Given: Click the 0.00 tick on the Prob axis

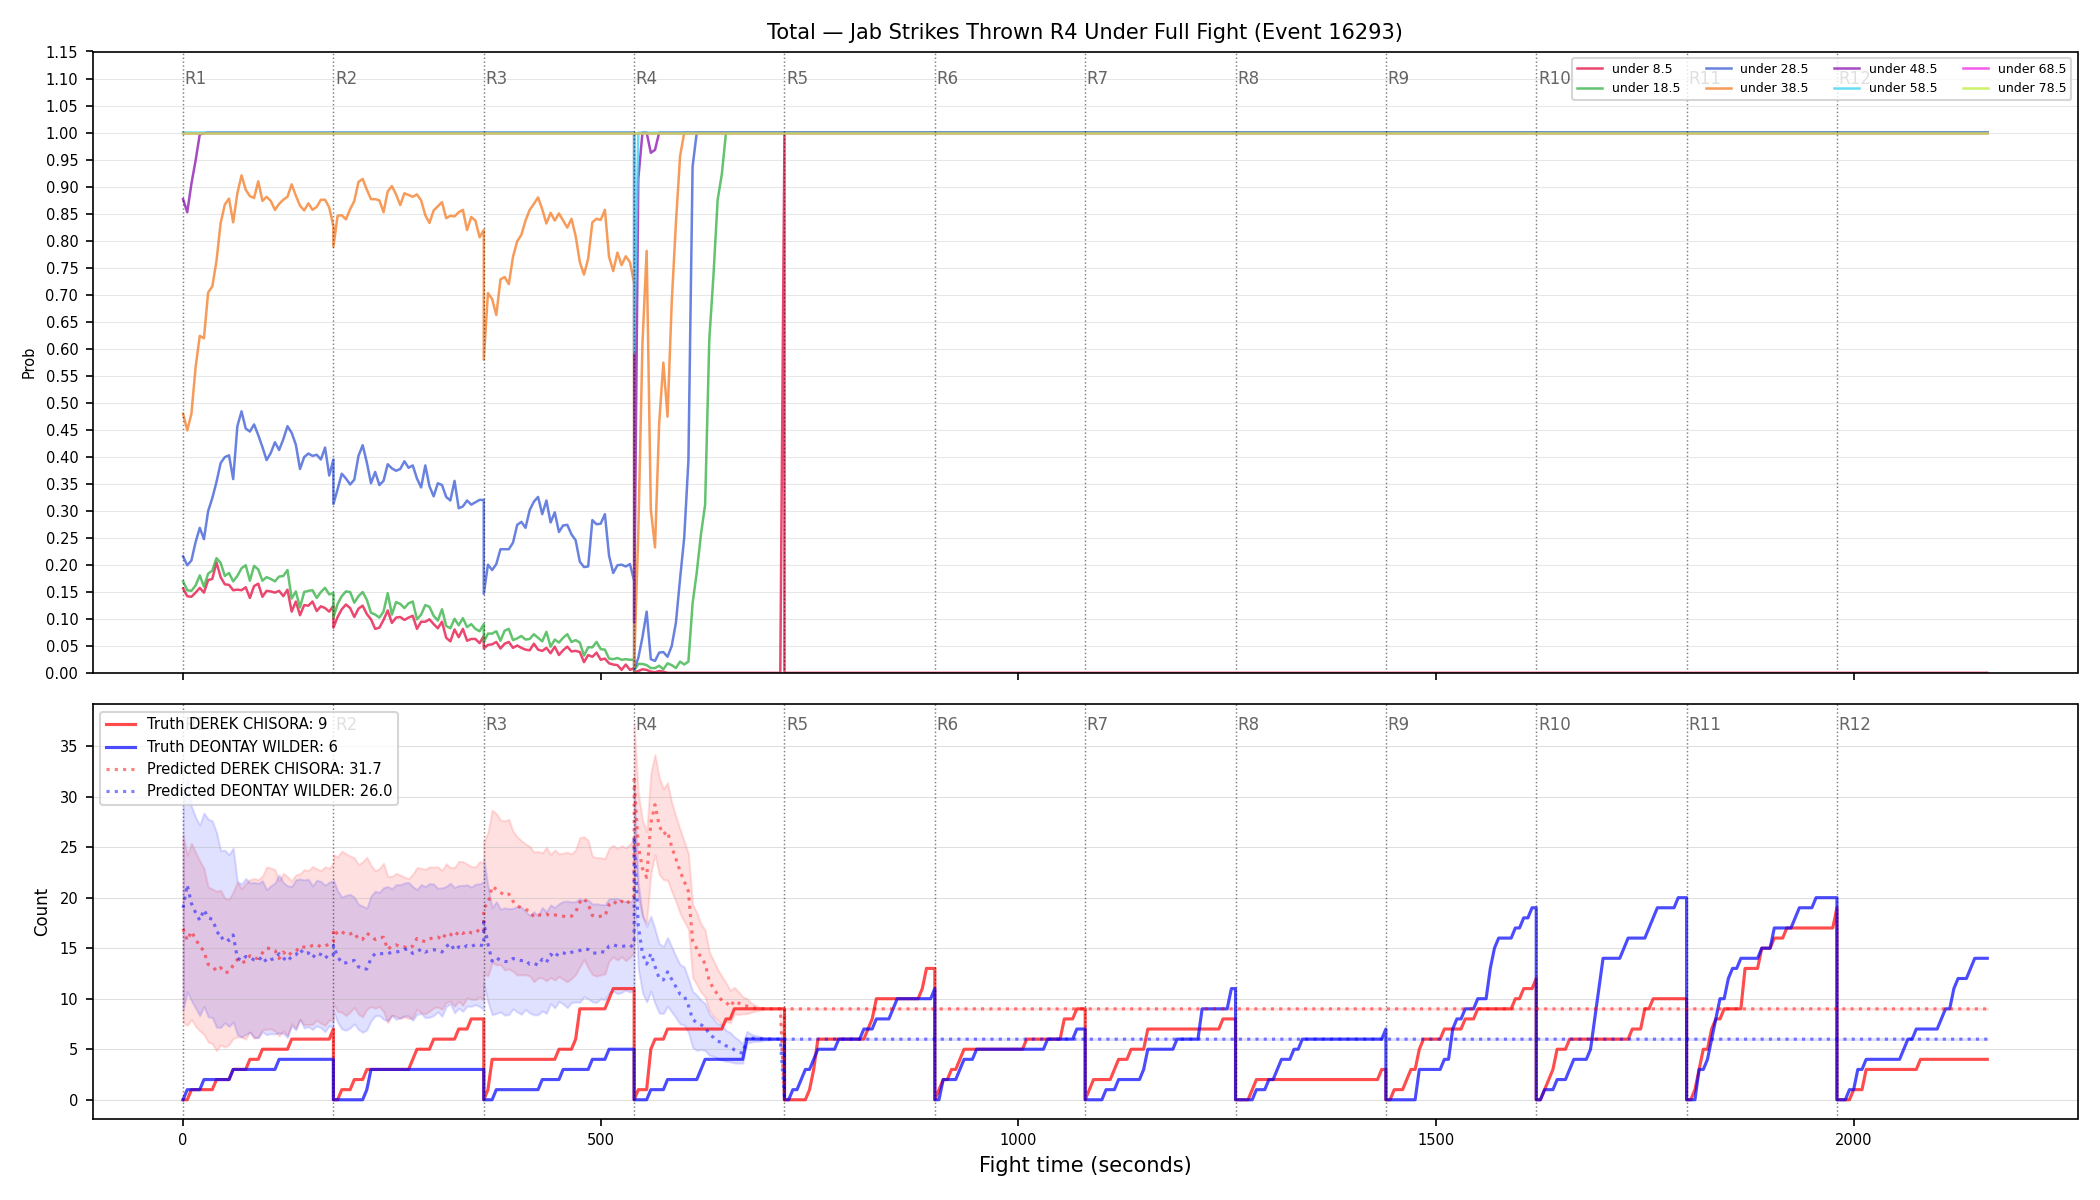Looking at the screenshot, I should [x=61, y=673].
